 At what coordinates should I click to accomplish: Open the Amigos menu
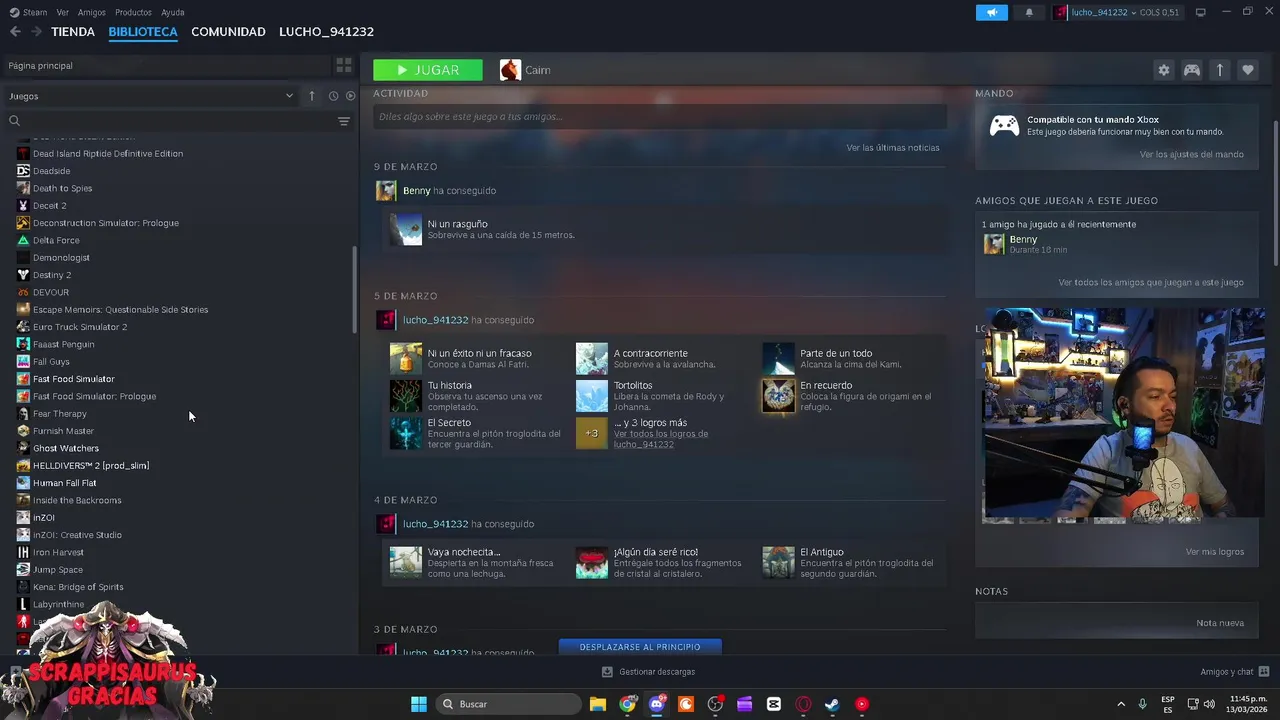[x=91, y=12]
